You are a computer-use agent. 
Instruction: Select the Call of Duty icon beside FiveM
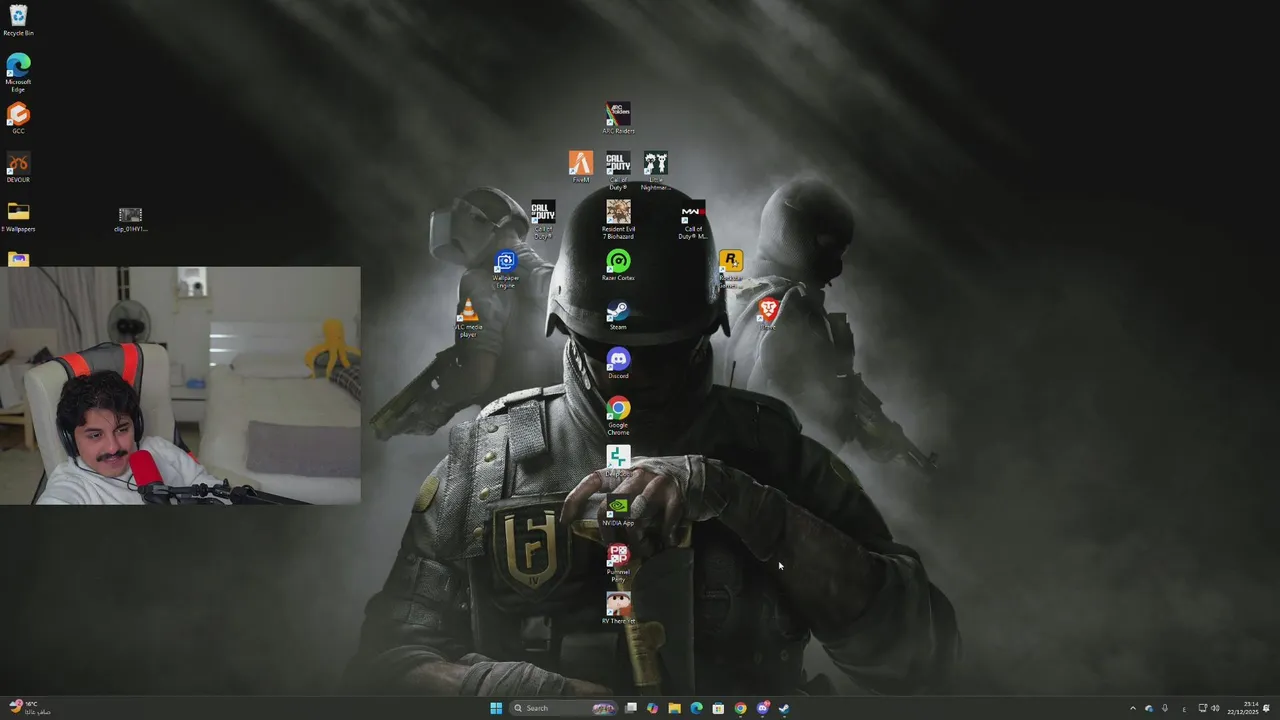(618, 171)
